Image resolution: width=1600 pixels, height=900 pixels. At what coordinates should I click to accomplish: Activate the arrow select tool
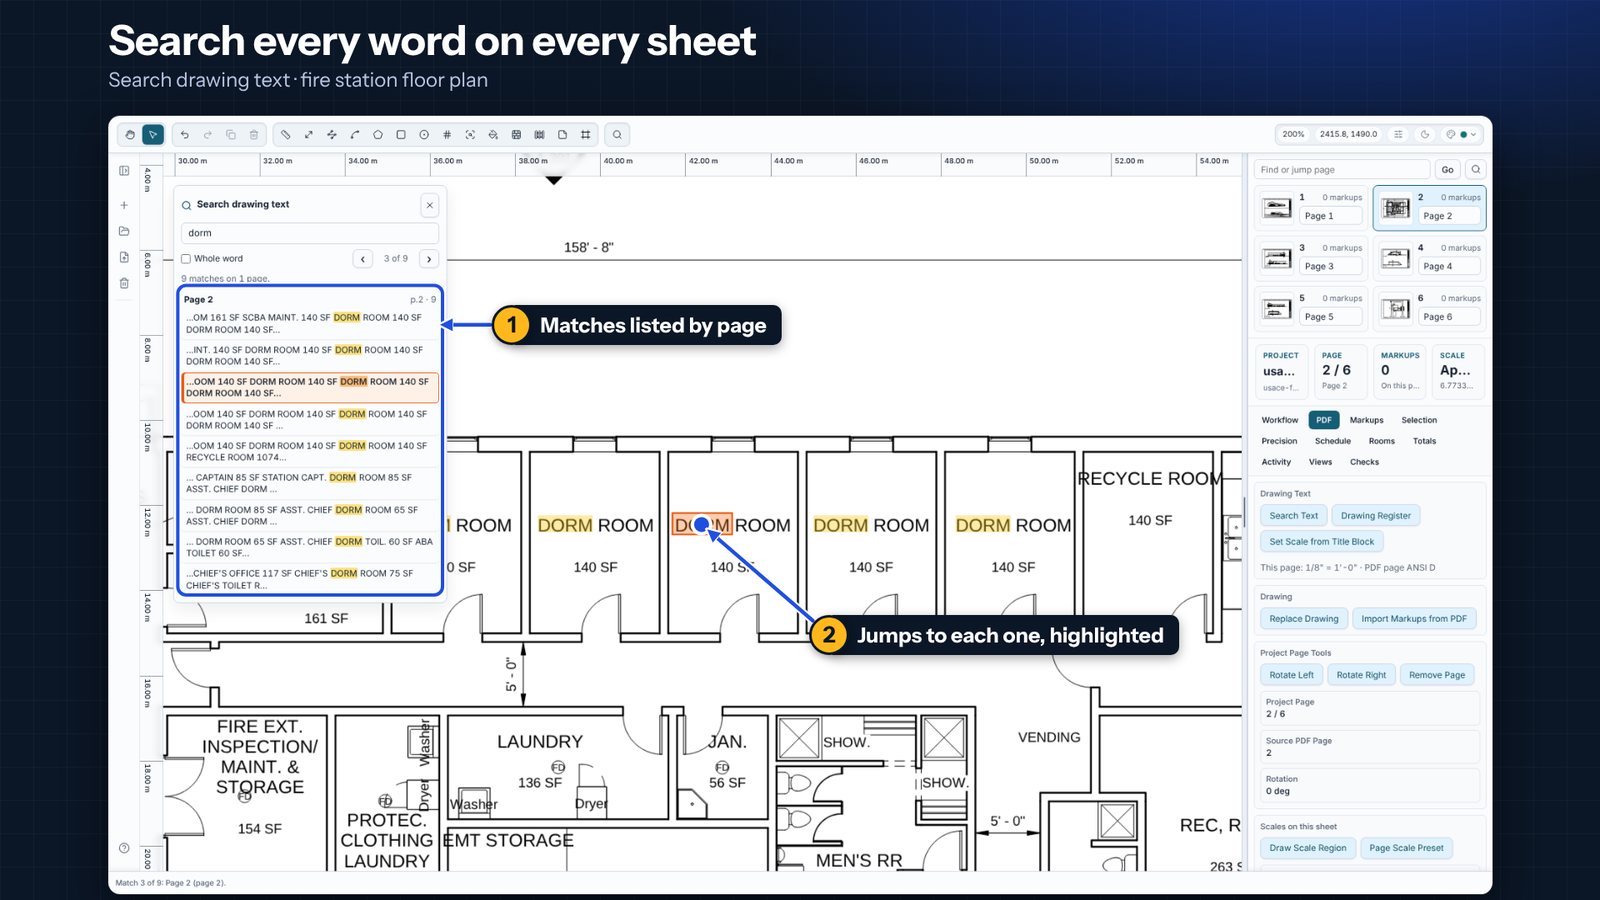click(153, 134)
